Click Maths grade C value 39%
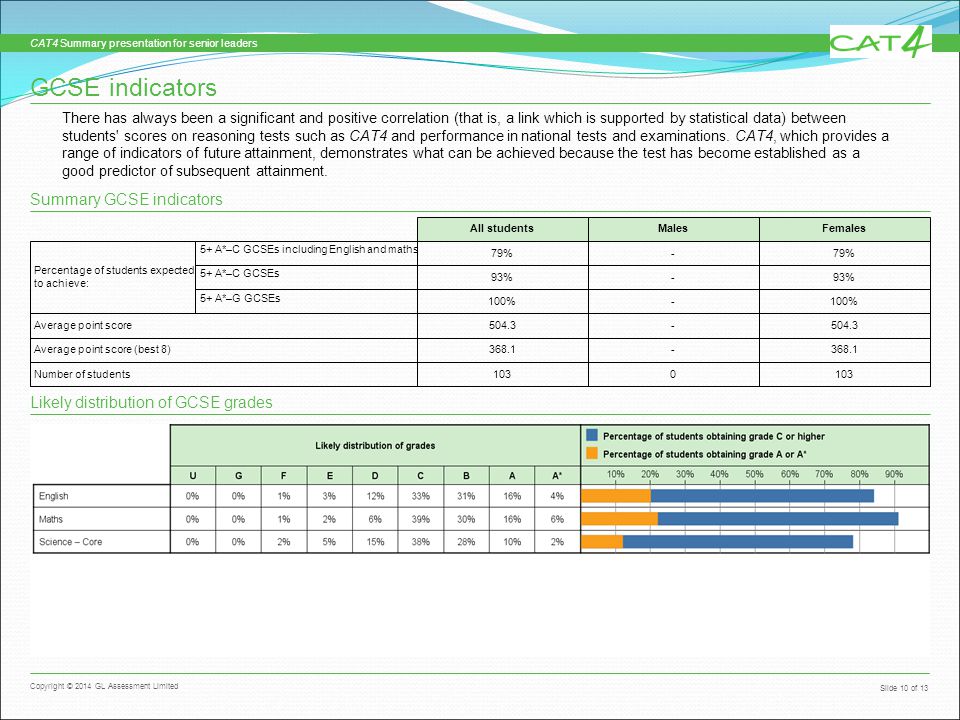This screenshot has width=960, height=720. [421, 519]
